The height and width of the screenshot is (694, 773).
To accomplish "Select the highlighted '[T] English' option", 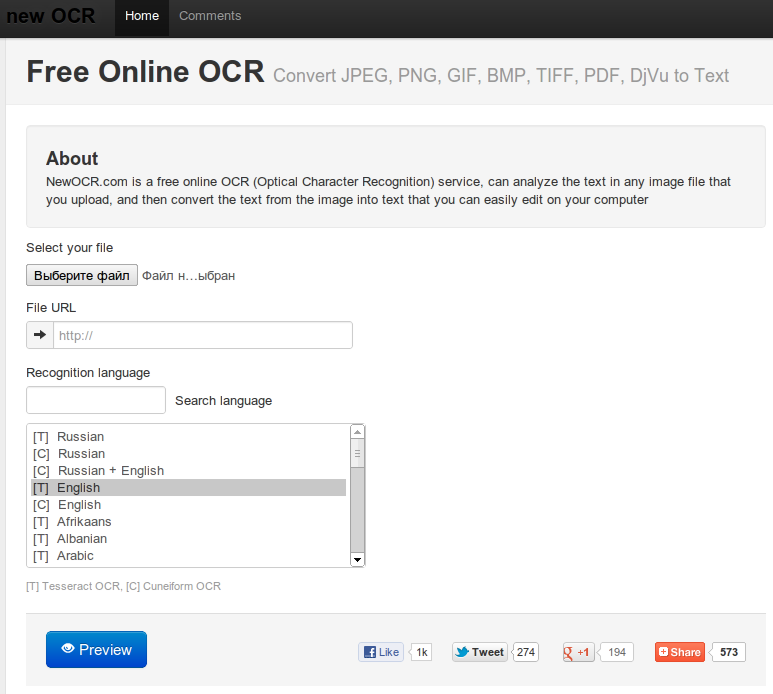I will (188, 487).
